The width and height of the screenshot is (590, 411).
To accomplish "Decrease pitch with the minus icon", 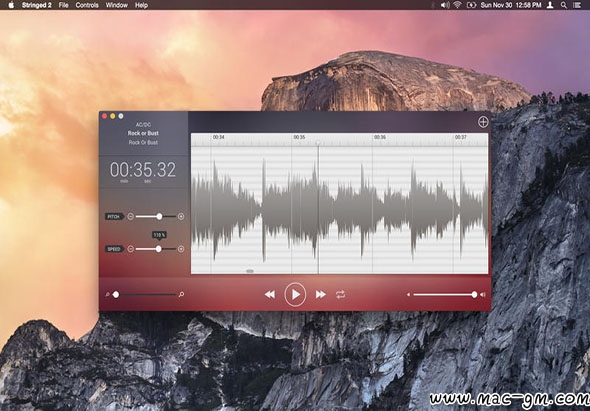I will [131, 216].
